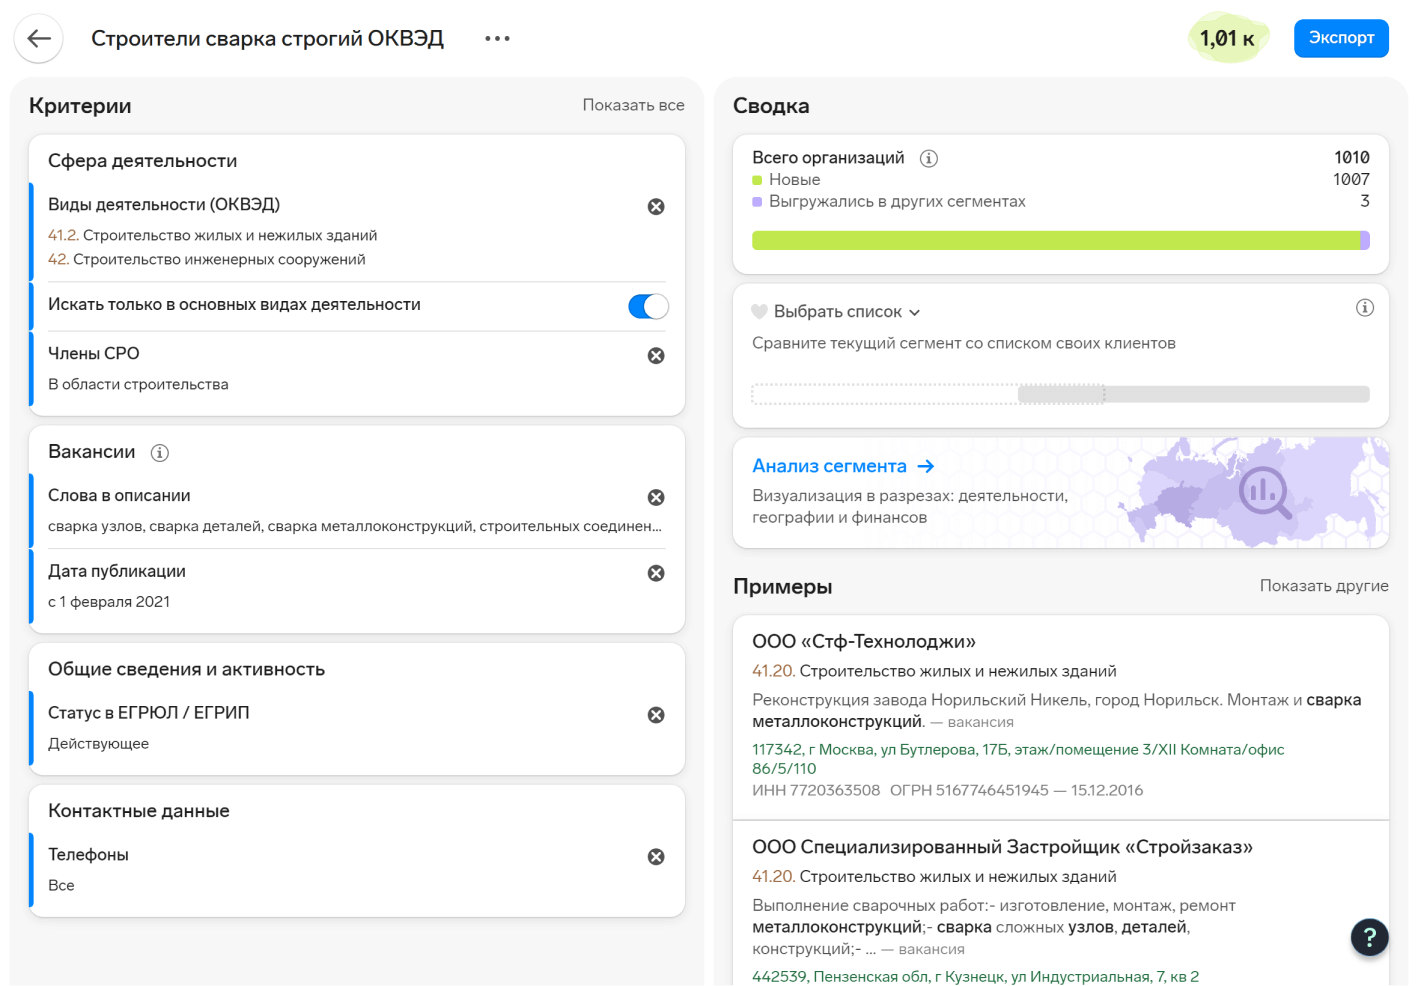Image resolution: width=1418 pixels, height=986 pixels.
Task: Click the segment title Строители сварка строгий ОКВЭД
Action: pyautogui.click(x=267, y=39)
